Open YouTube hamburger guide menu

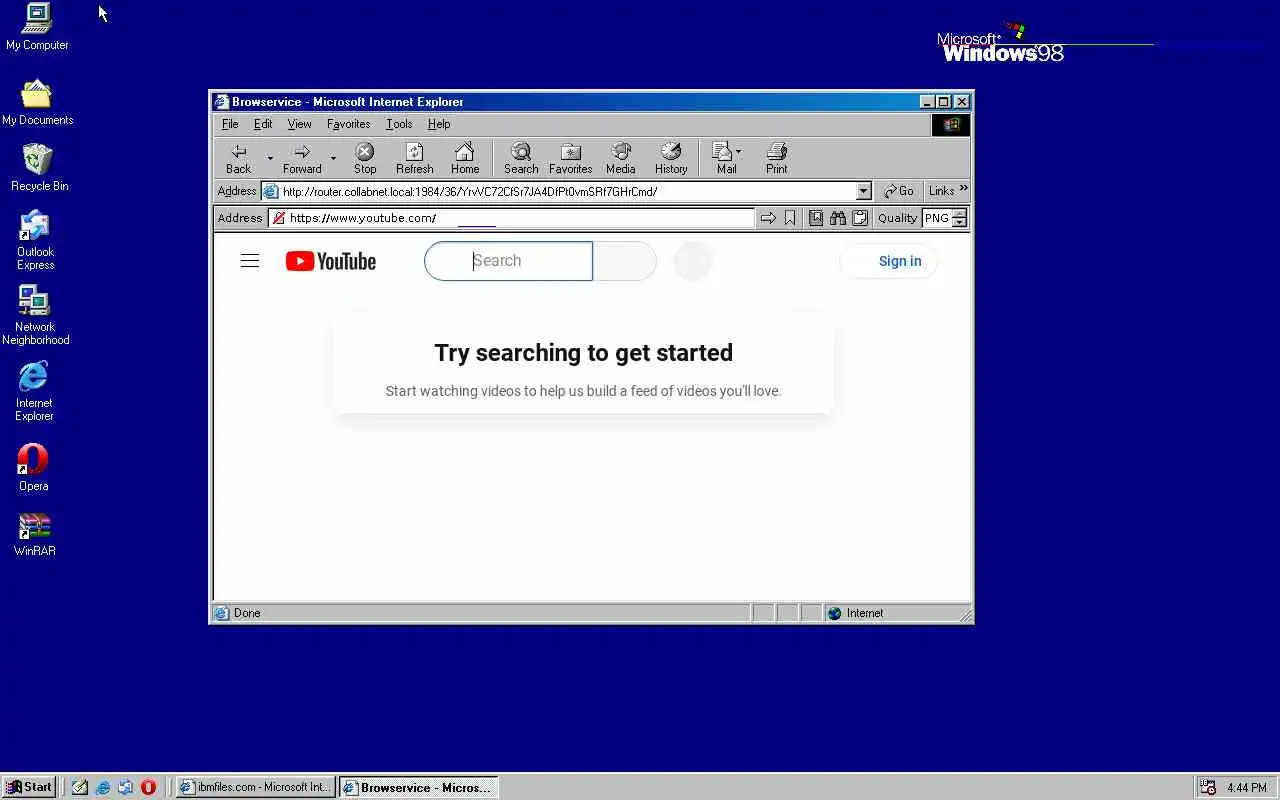(250, 261)
